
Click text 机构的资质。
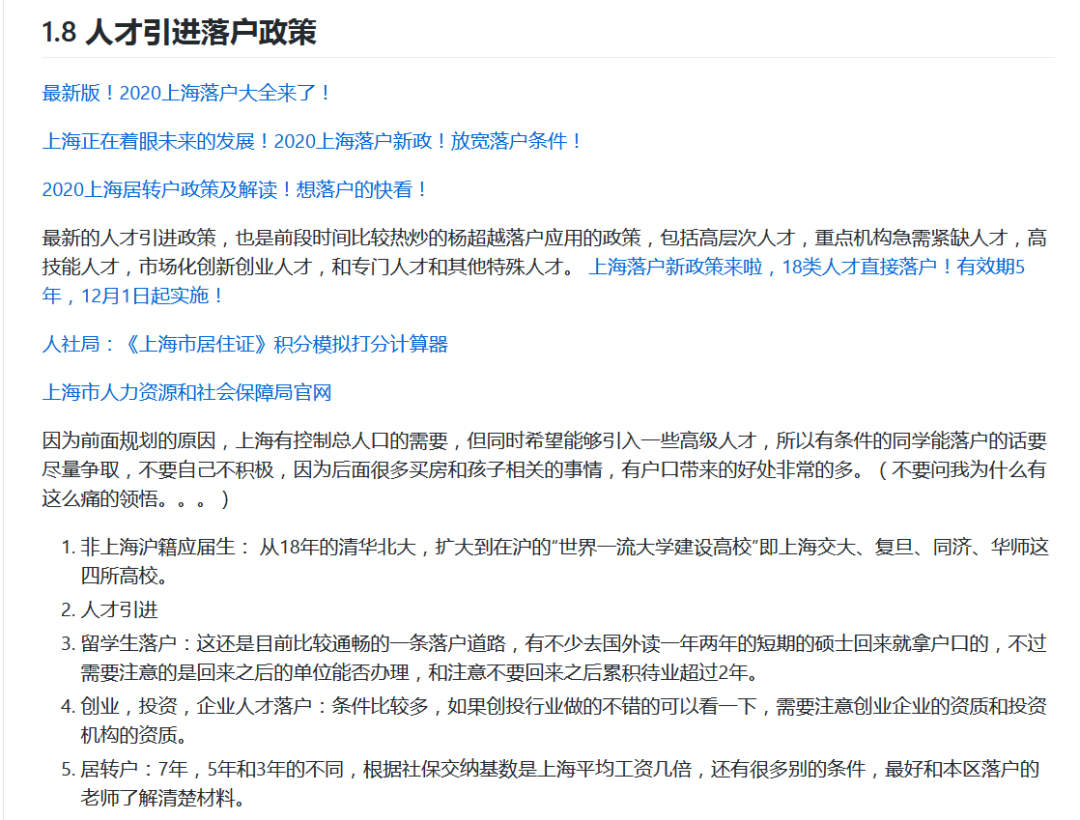pos(134,735)
